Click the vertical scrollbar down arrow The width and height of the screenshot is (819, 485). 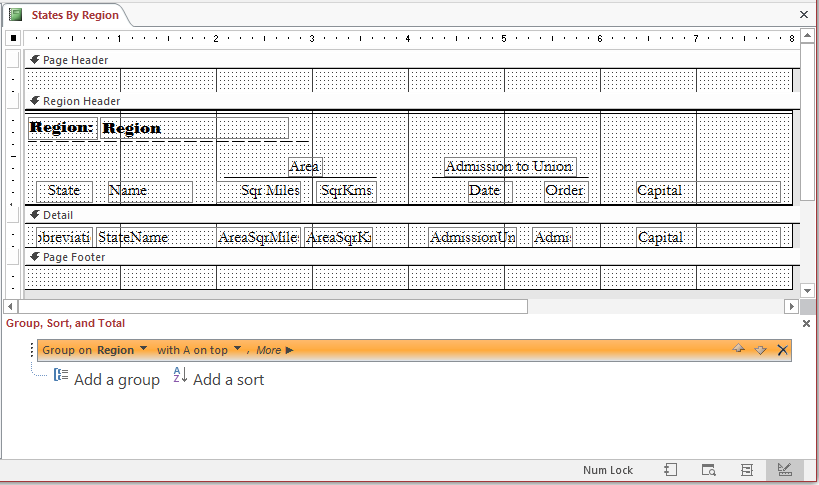click(x=808, y=291)
